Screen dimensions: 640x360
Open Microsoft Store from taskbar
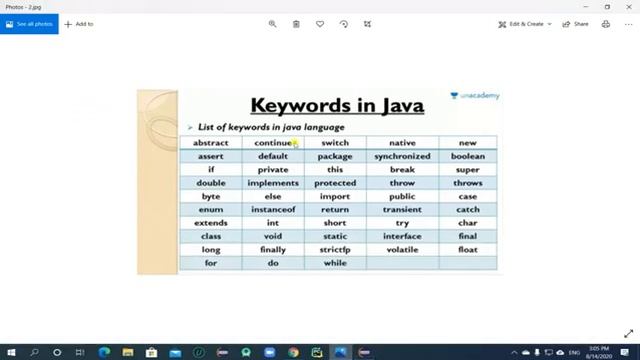(x=151, y=352)
